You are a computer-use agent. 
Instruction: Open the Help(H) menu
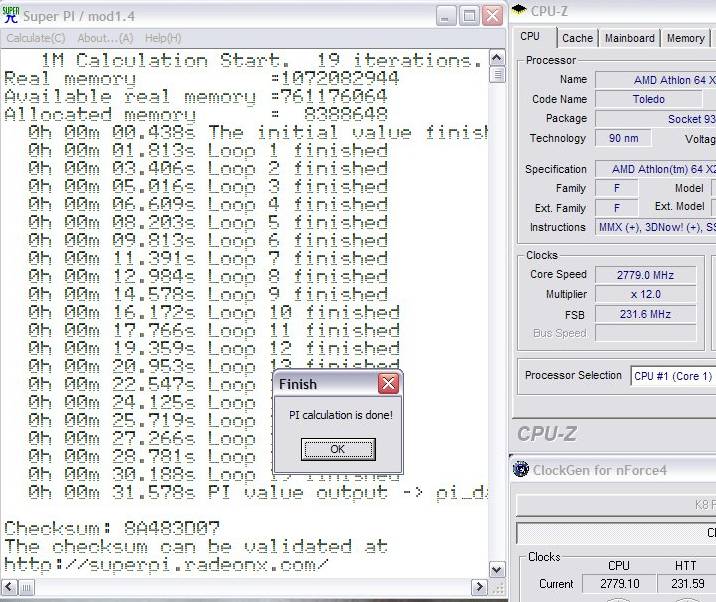pos(163,38)
